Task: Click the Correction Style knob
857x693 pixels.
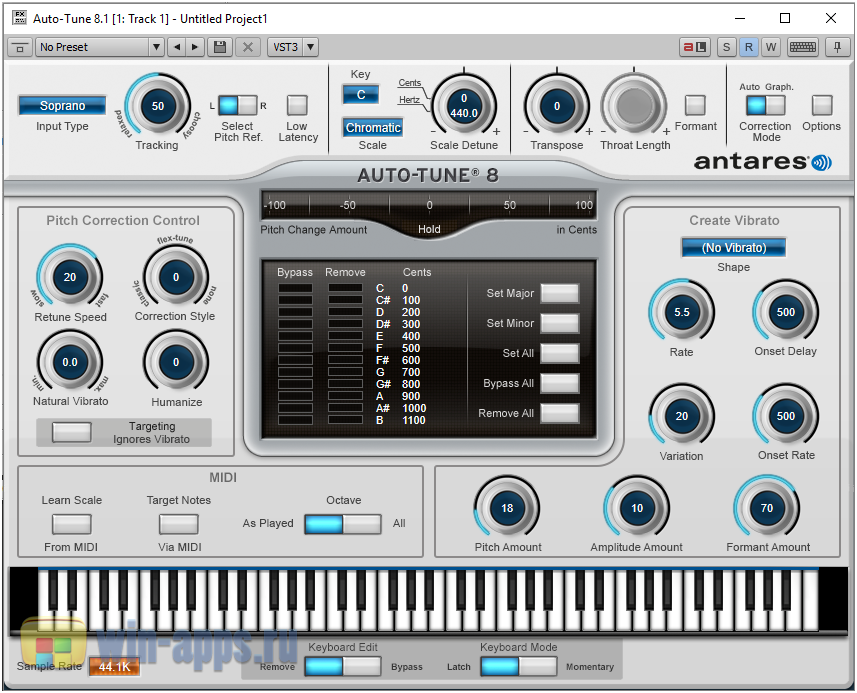Action: point(176,277)
